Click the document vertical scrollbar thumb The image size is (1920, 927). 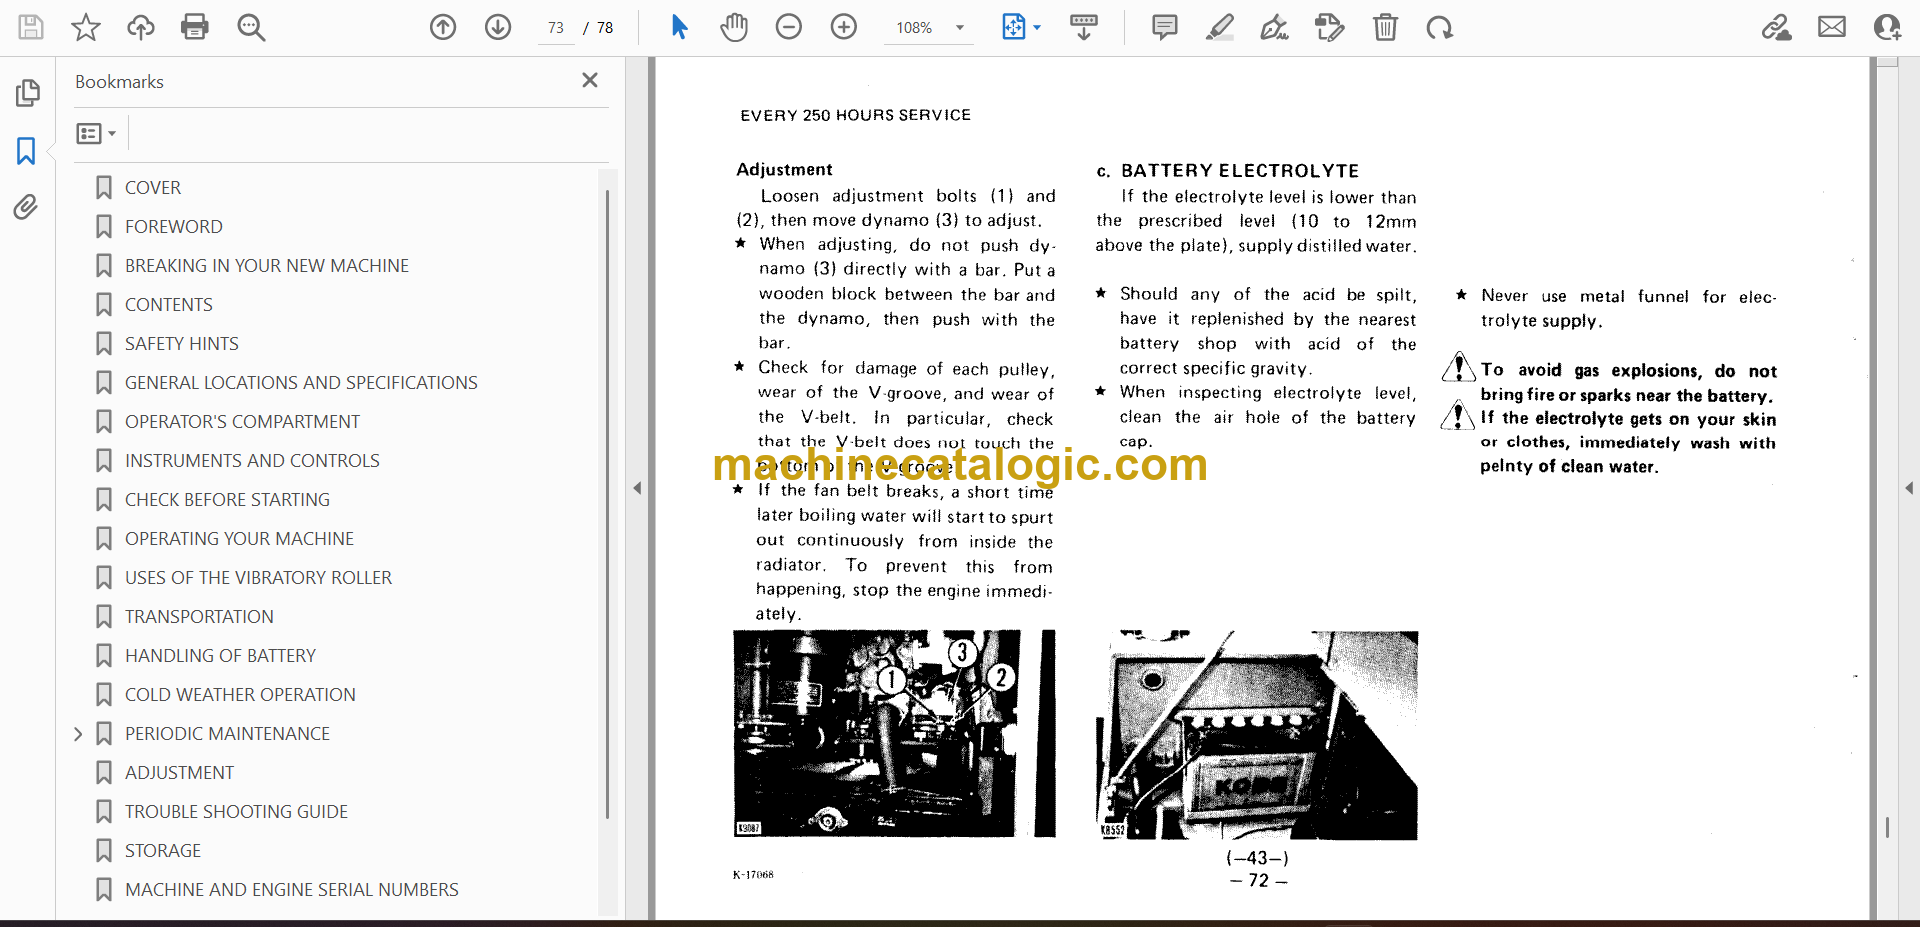click(1887, 827)
